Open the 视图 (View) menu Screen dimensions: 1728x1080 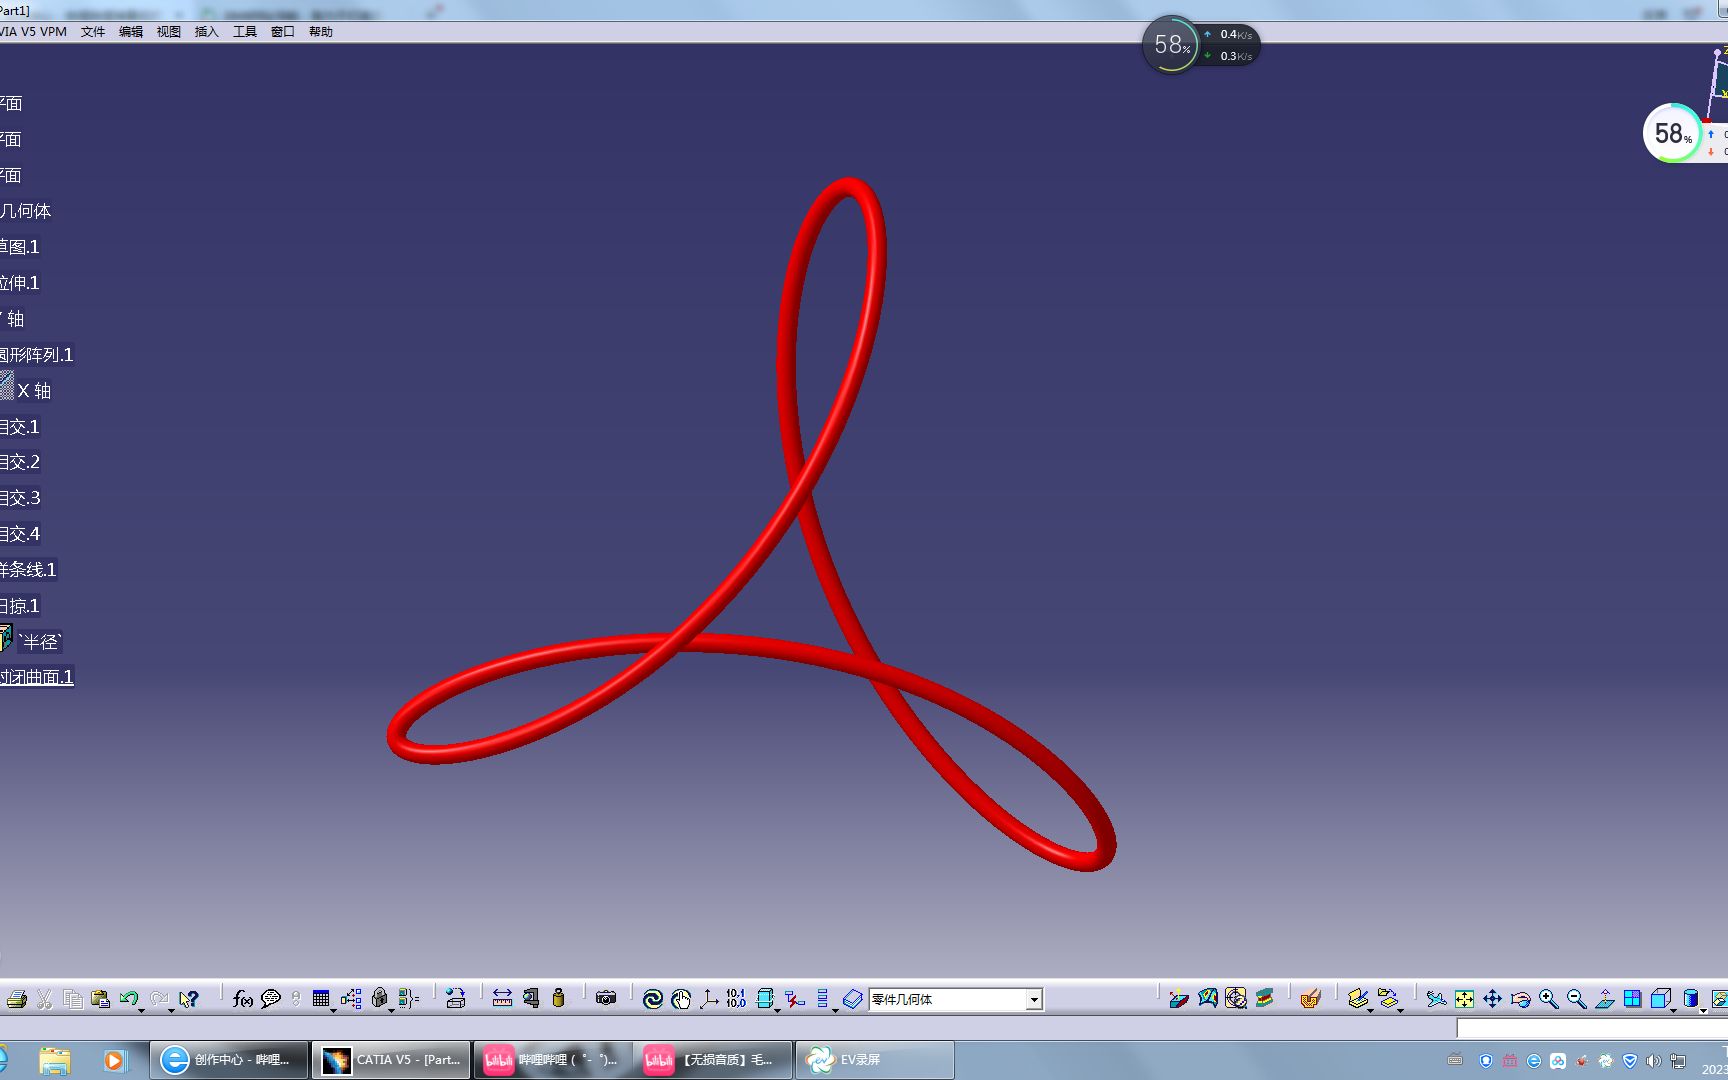(x=169, y=32)
